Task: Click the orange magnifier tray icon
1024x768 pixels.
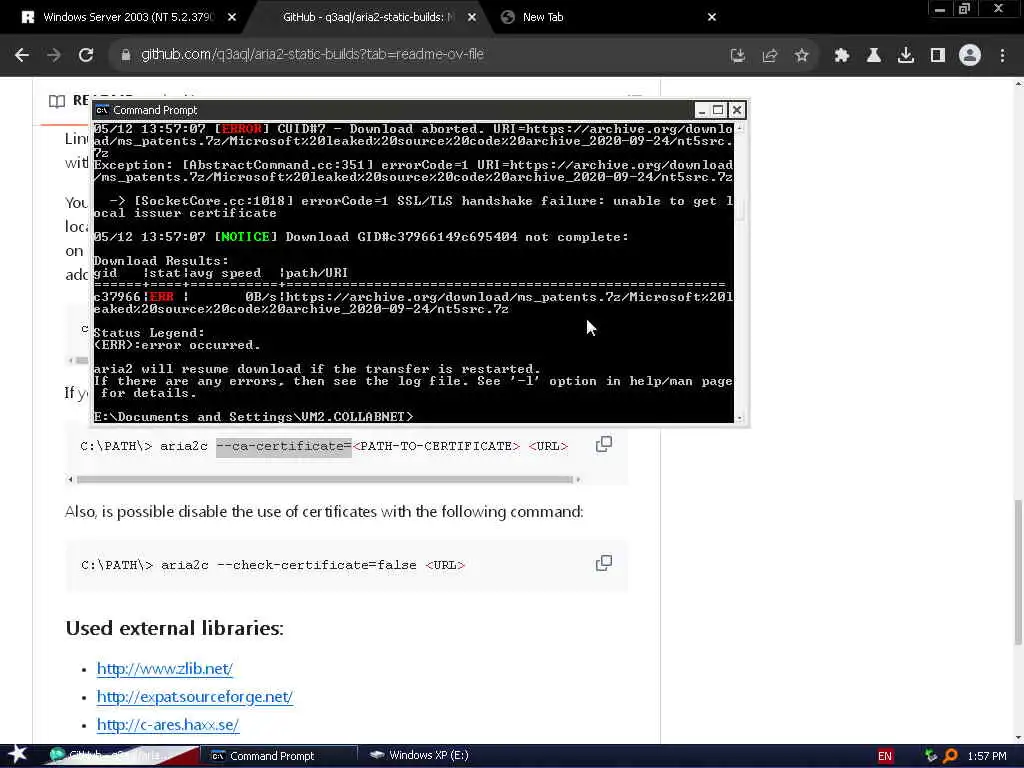Action: pyautogui.click(x=950, y=756)
